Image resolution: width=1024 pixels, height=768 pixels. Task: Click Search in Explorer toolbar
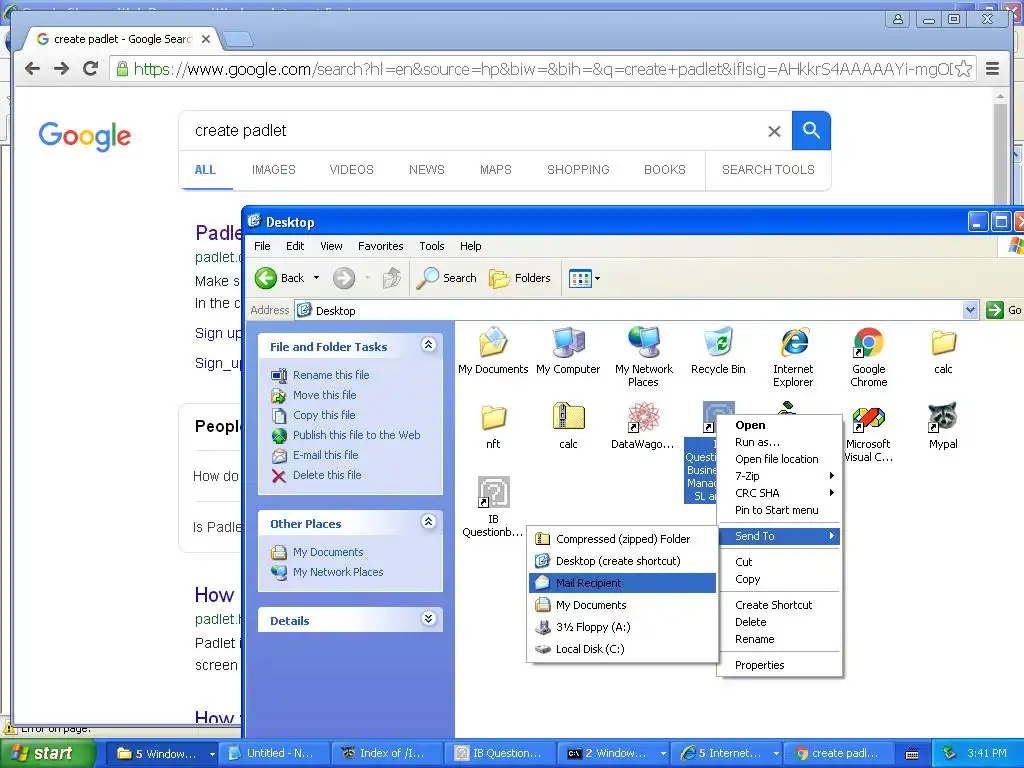pyautogui.click(x=447, y=278)
